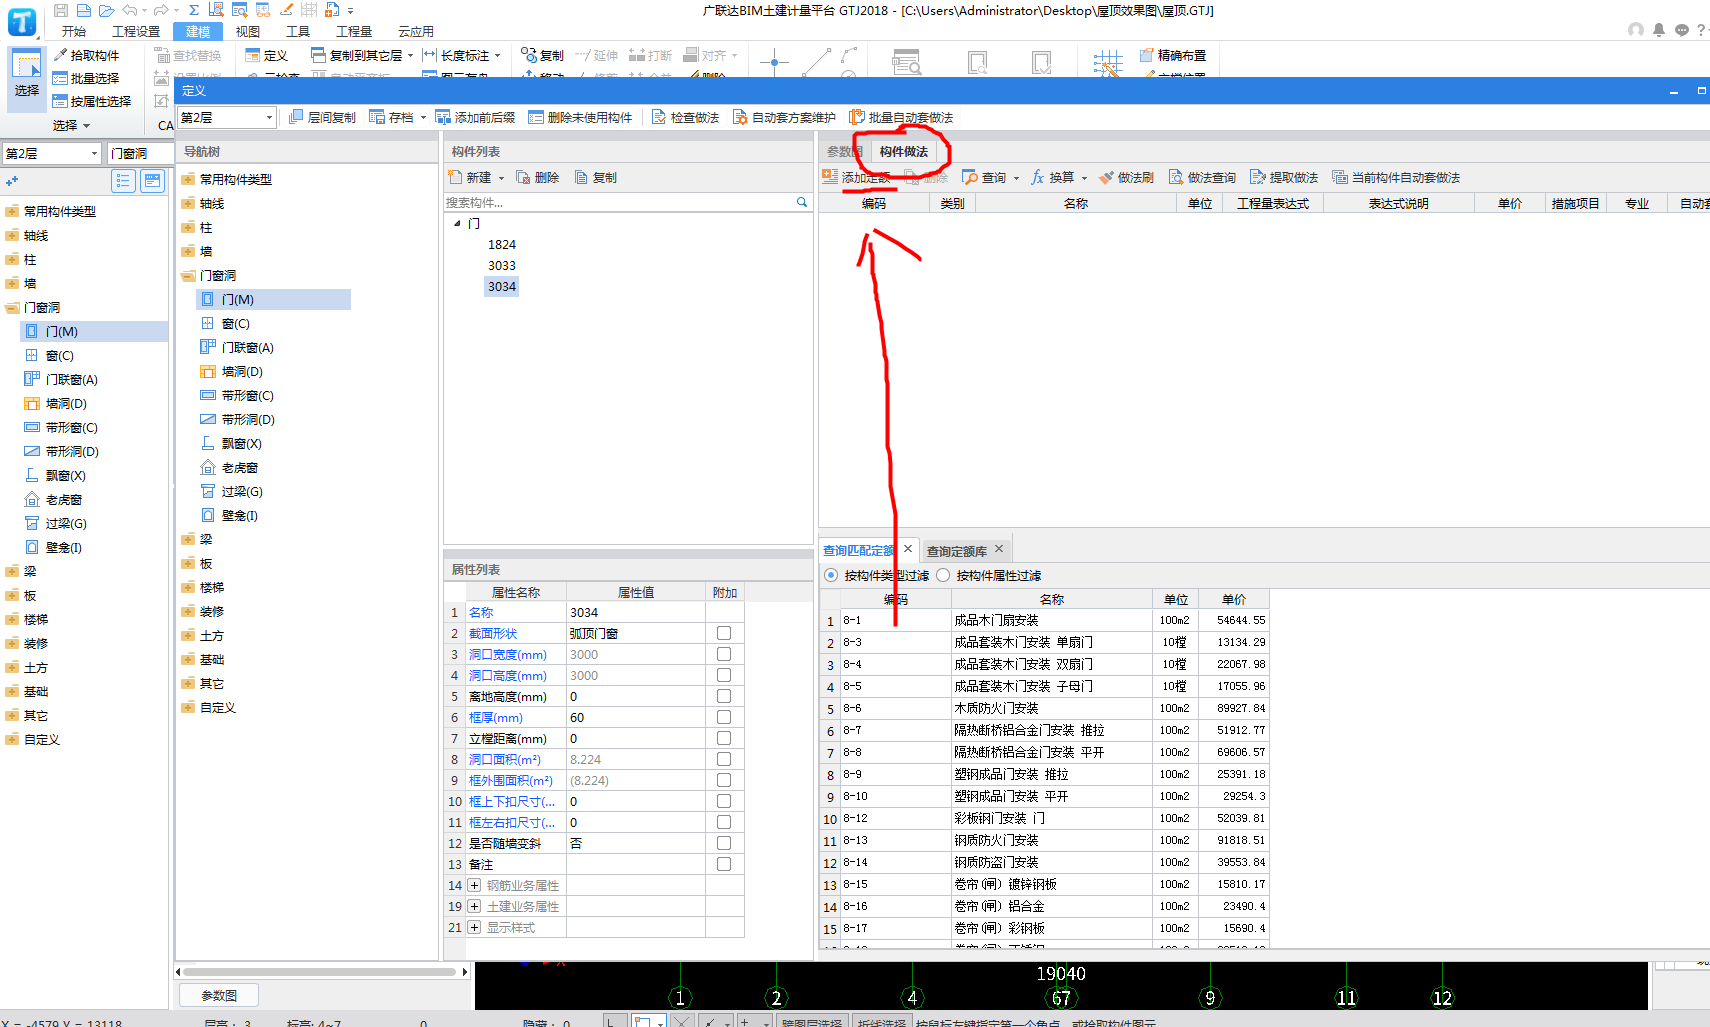
Task: Click 添加前后缀 toolbar item
Action: point(476,117)
